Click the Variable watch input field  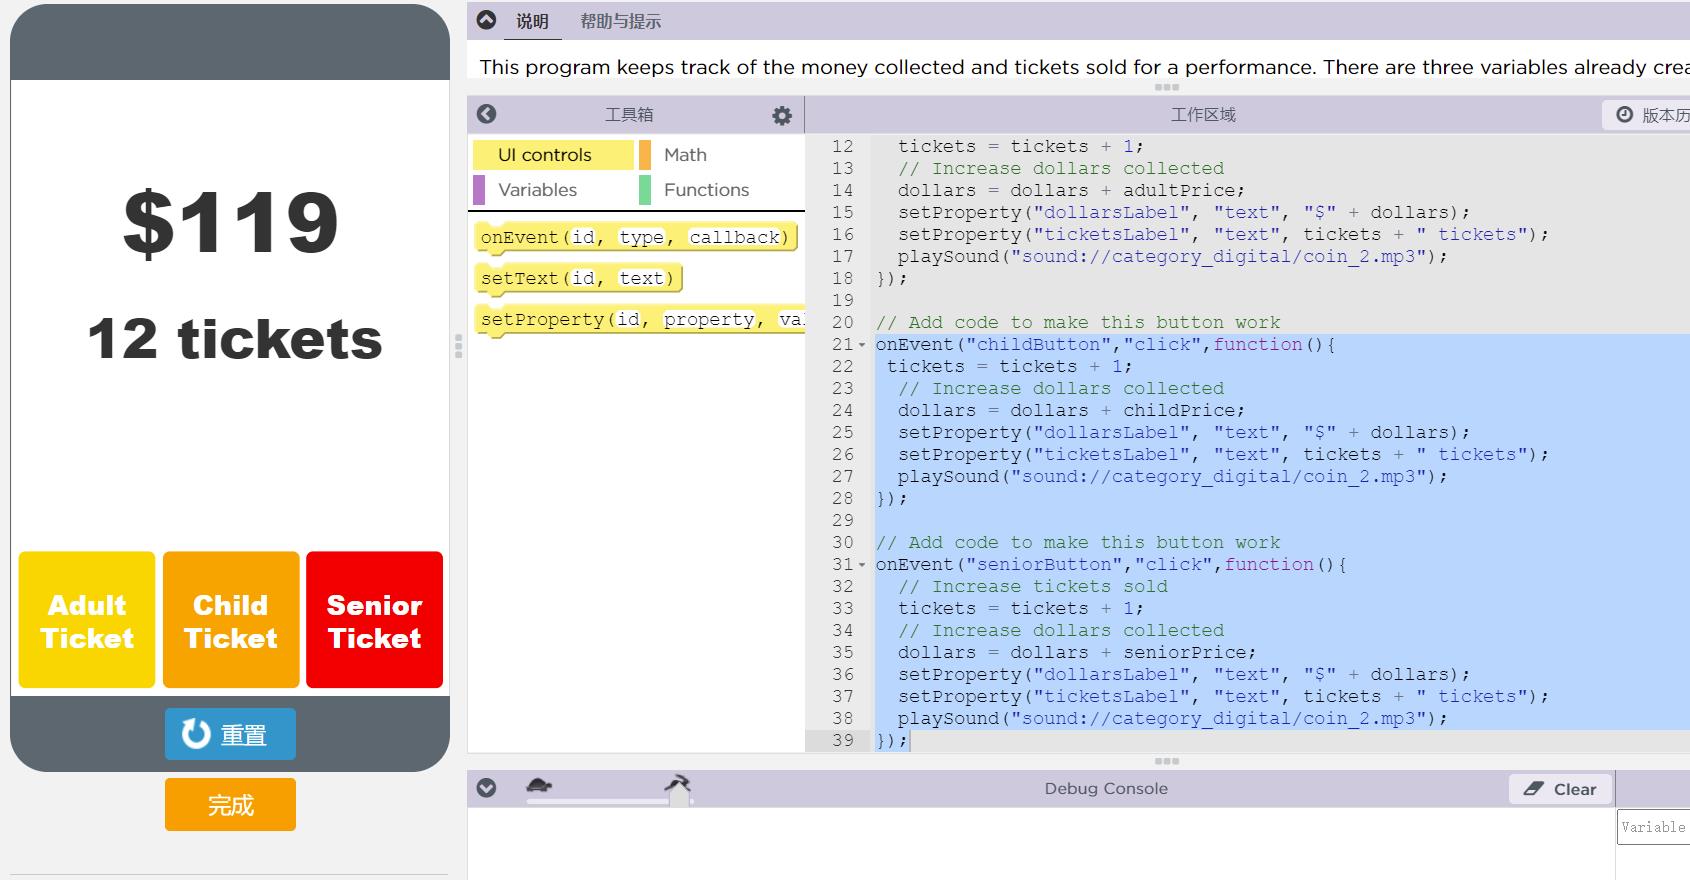pos(1653,827)
